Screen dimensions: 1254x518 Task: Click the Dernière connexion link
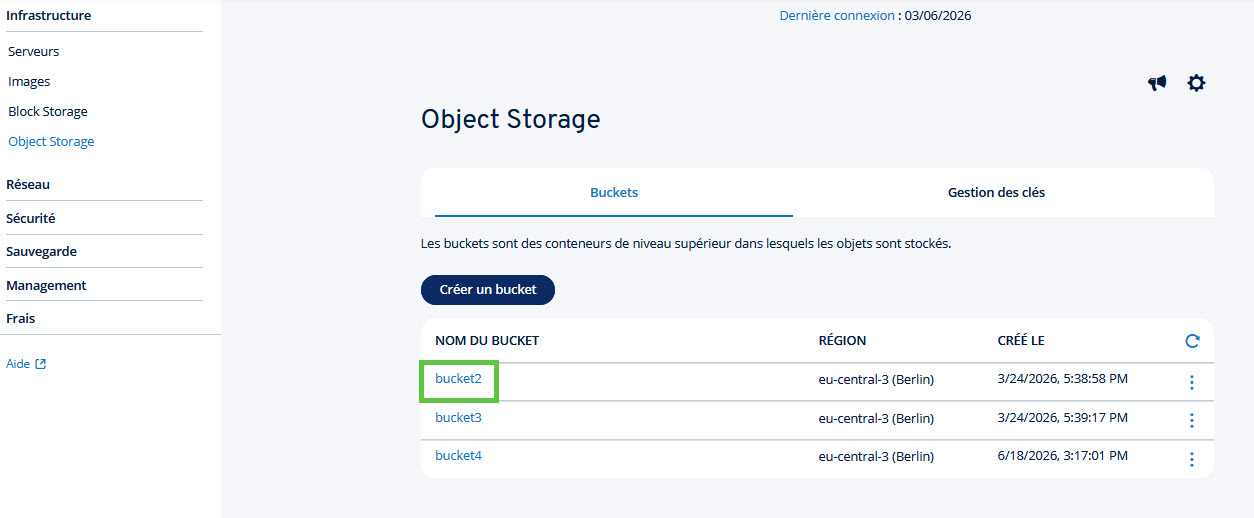(x=837, y=15)
